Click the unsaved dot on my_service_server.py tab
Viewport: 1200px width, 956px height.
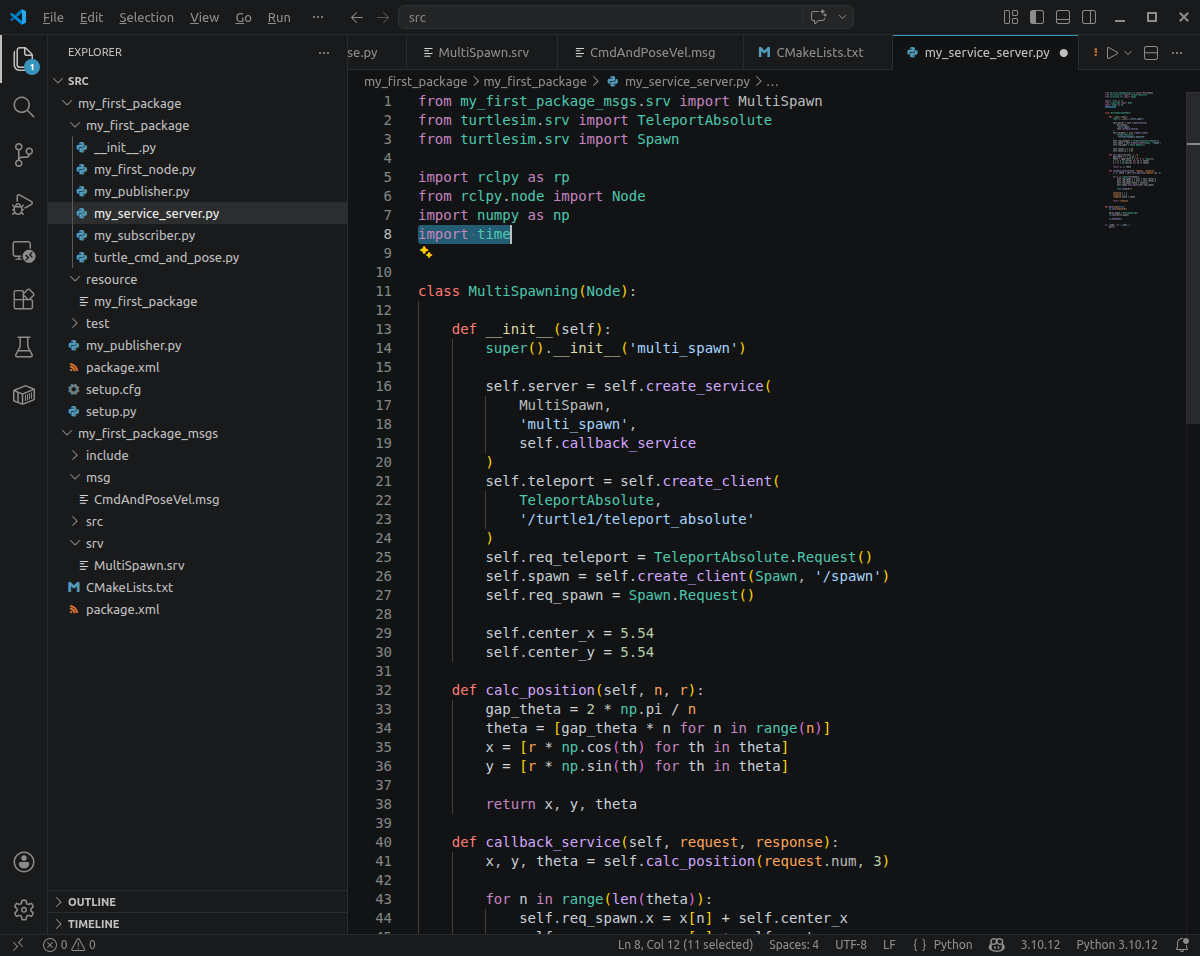[1063, 53]
